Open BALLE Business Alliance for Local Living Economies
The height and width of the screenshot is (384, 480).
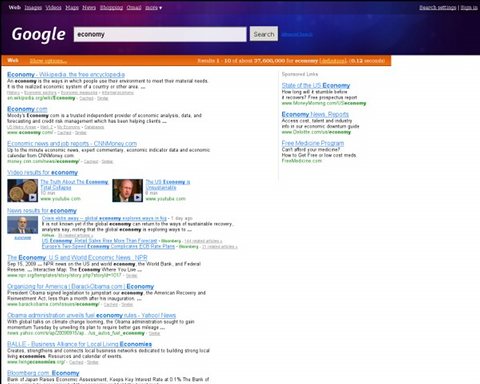click(x=80, y=344)
